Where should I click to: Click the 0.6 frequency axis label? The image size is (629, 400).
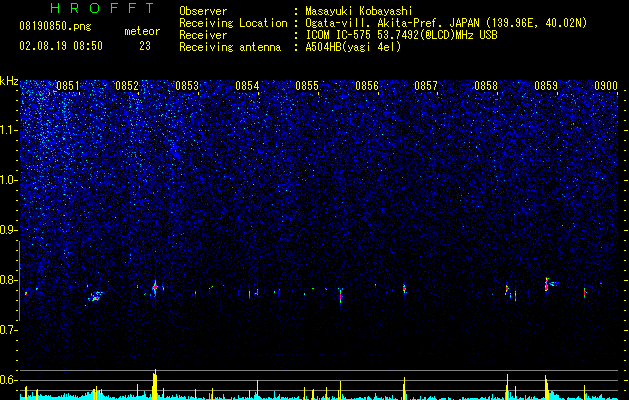(8, 380)
